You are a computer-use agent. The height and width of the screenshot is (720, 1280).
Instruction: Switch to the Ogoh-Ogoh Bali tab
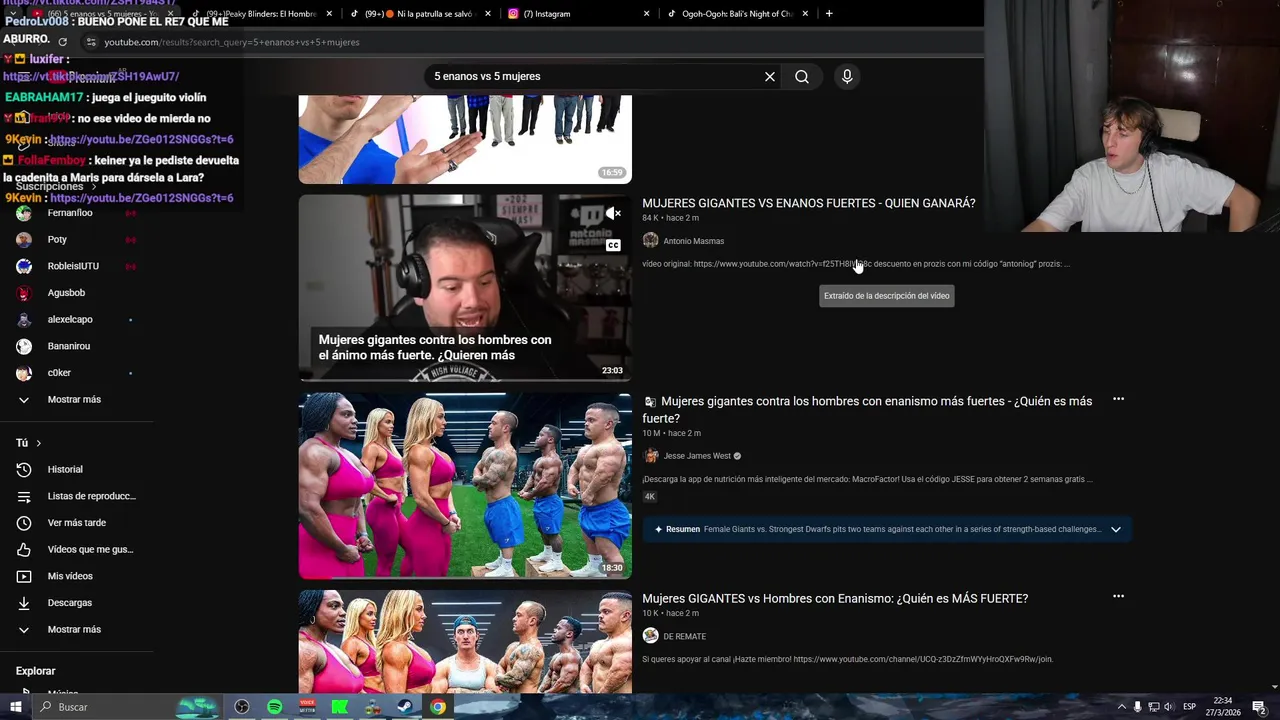coord(738,14)
